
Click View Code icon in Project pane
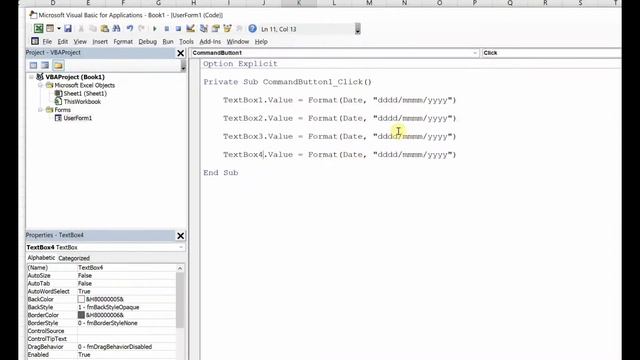pos(33,65)
